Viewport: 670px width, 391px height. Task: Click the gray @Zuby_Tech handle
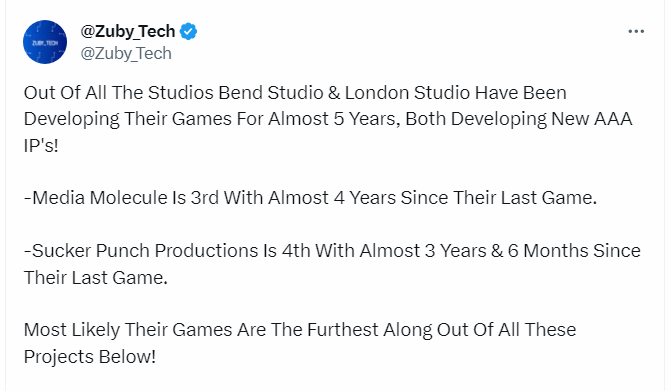[x=126, y=53]
